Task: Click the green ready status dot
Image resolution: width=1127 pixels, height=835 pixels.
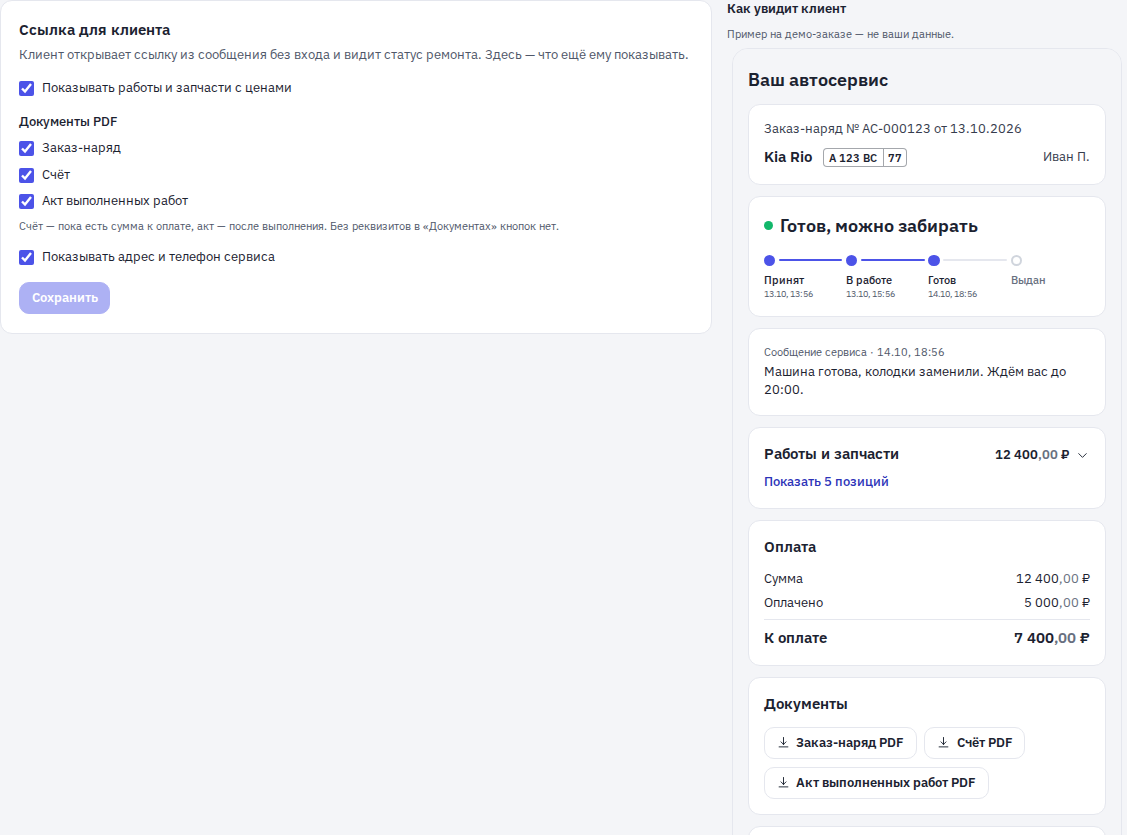Action: point(768,226)
